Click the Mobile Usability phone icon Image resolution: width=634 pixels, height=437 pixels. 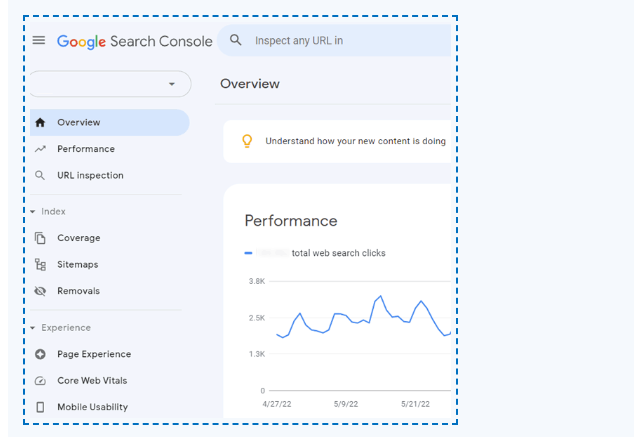[40, 407]
